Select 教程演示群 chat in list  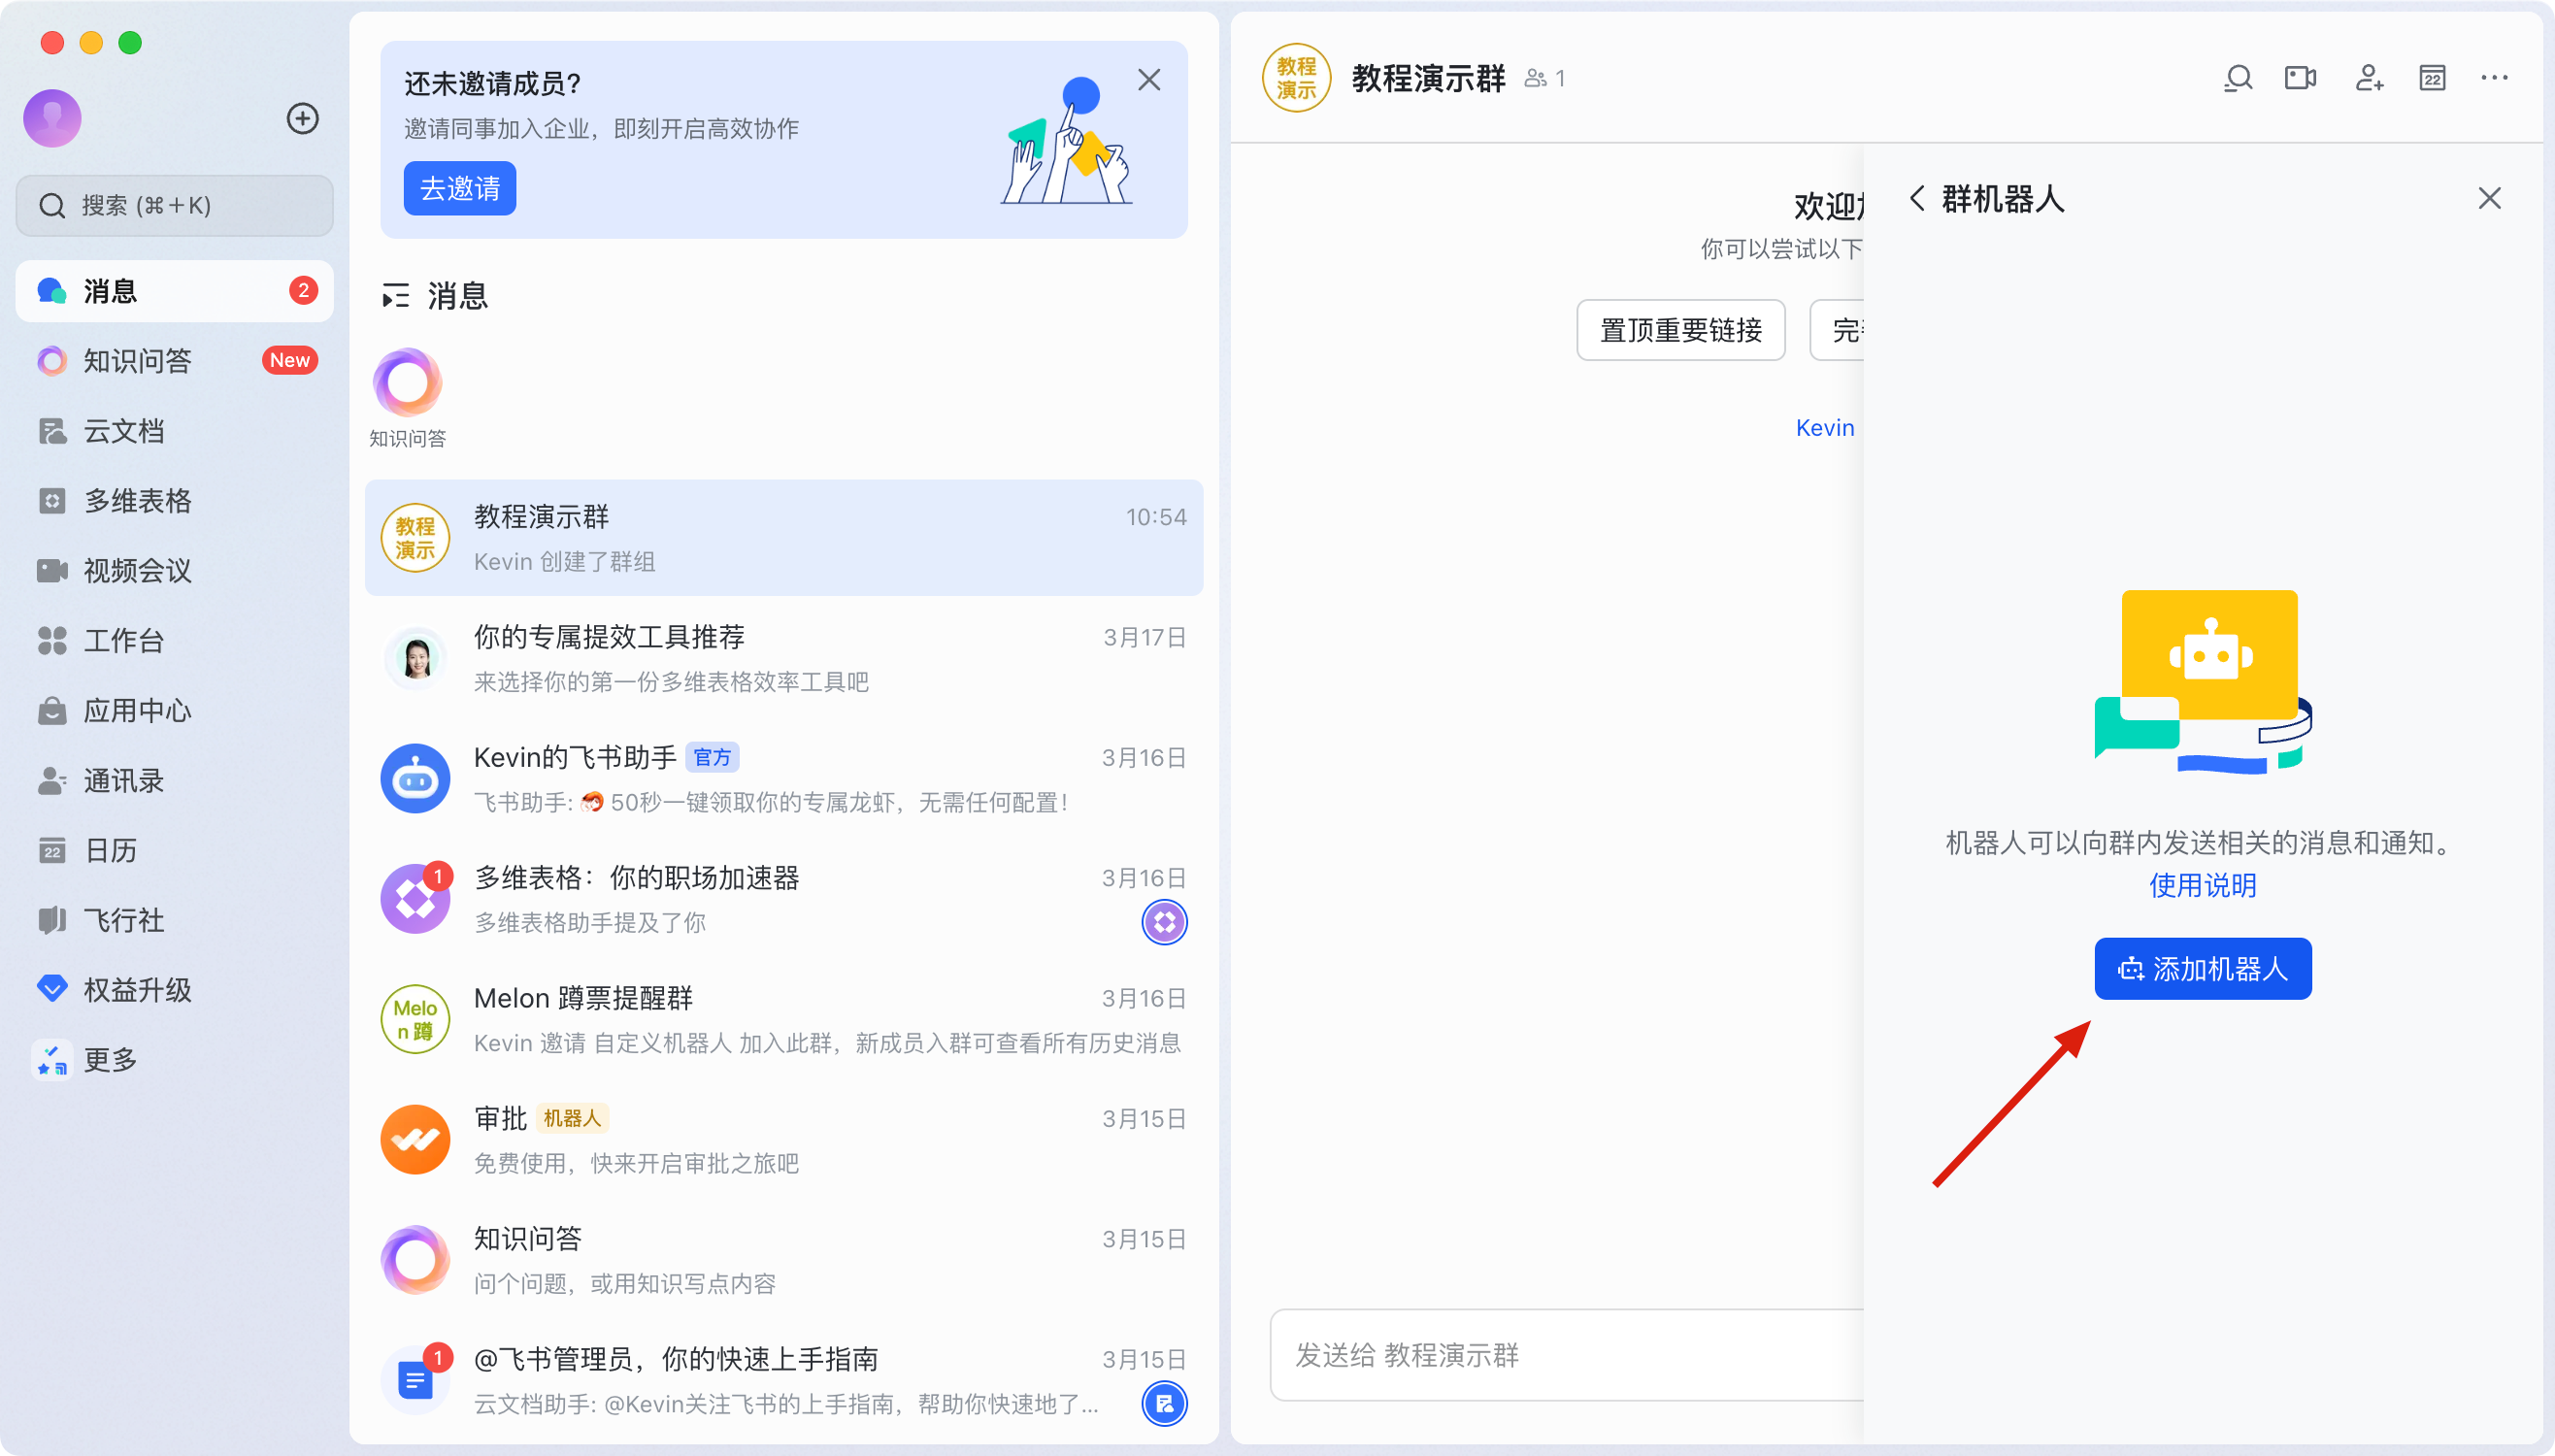[x=784, y=538]
